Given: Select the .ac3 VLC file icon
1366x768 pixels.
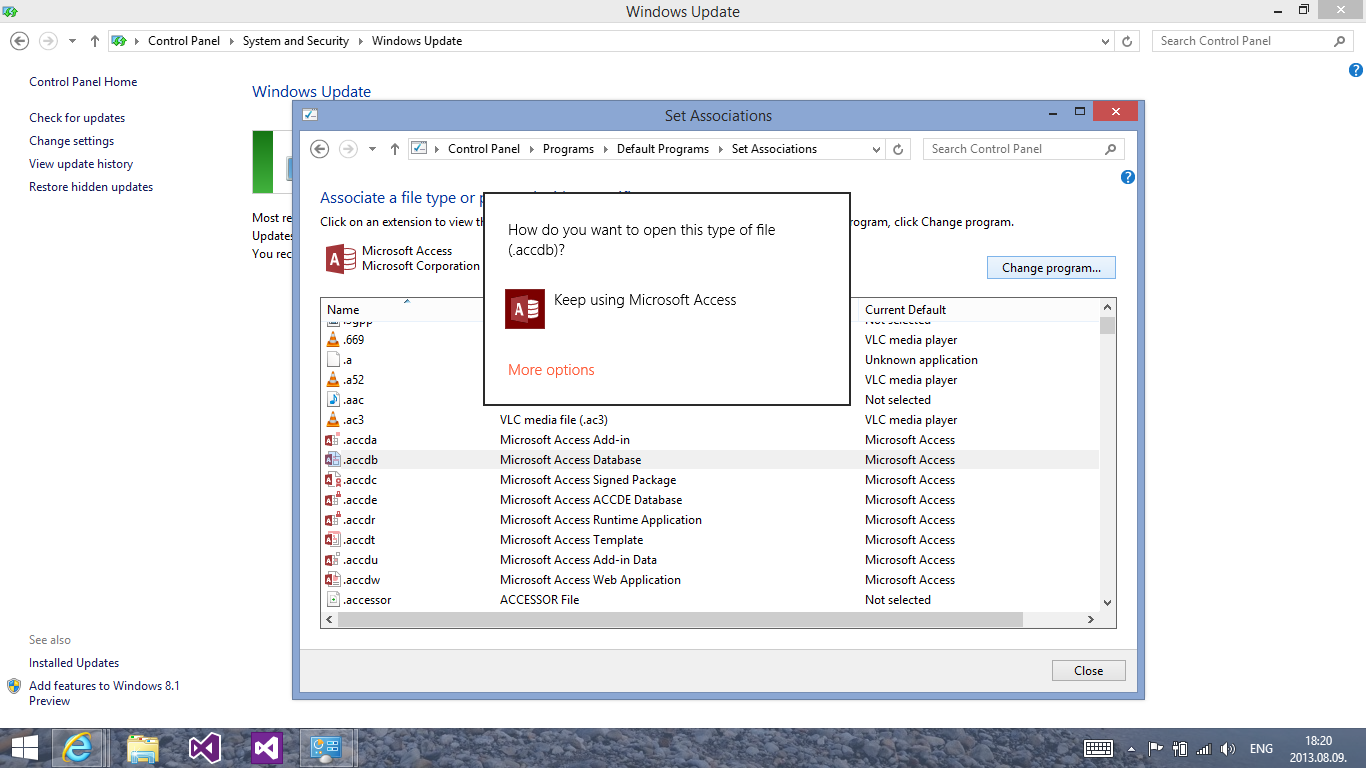Looking at the screenshot, I should [333, 420].
